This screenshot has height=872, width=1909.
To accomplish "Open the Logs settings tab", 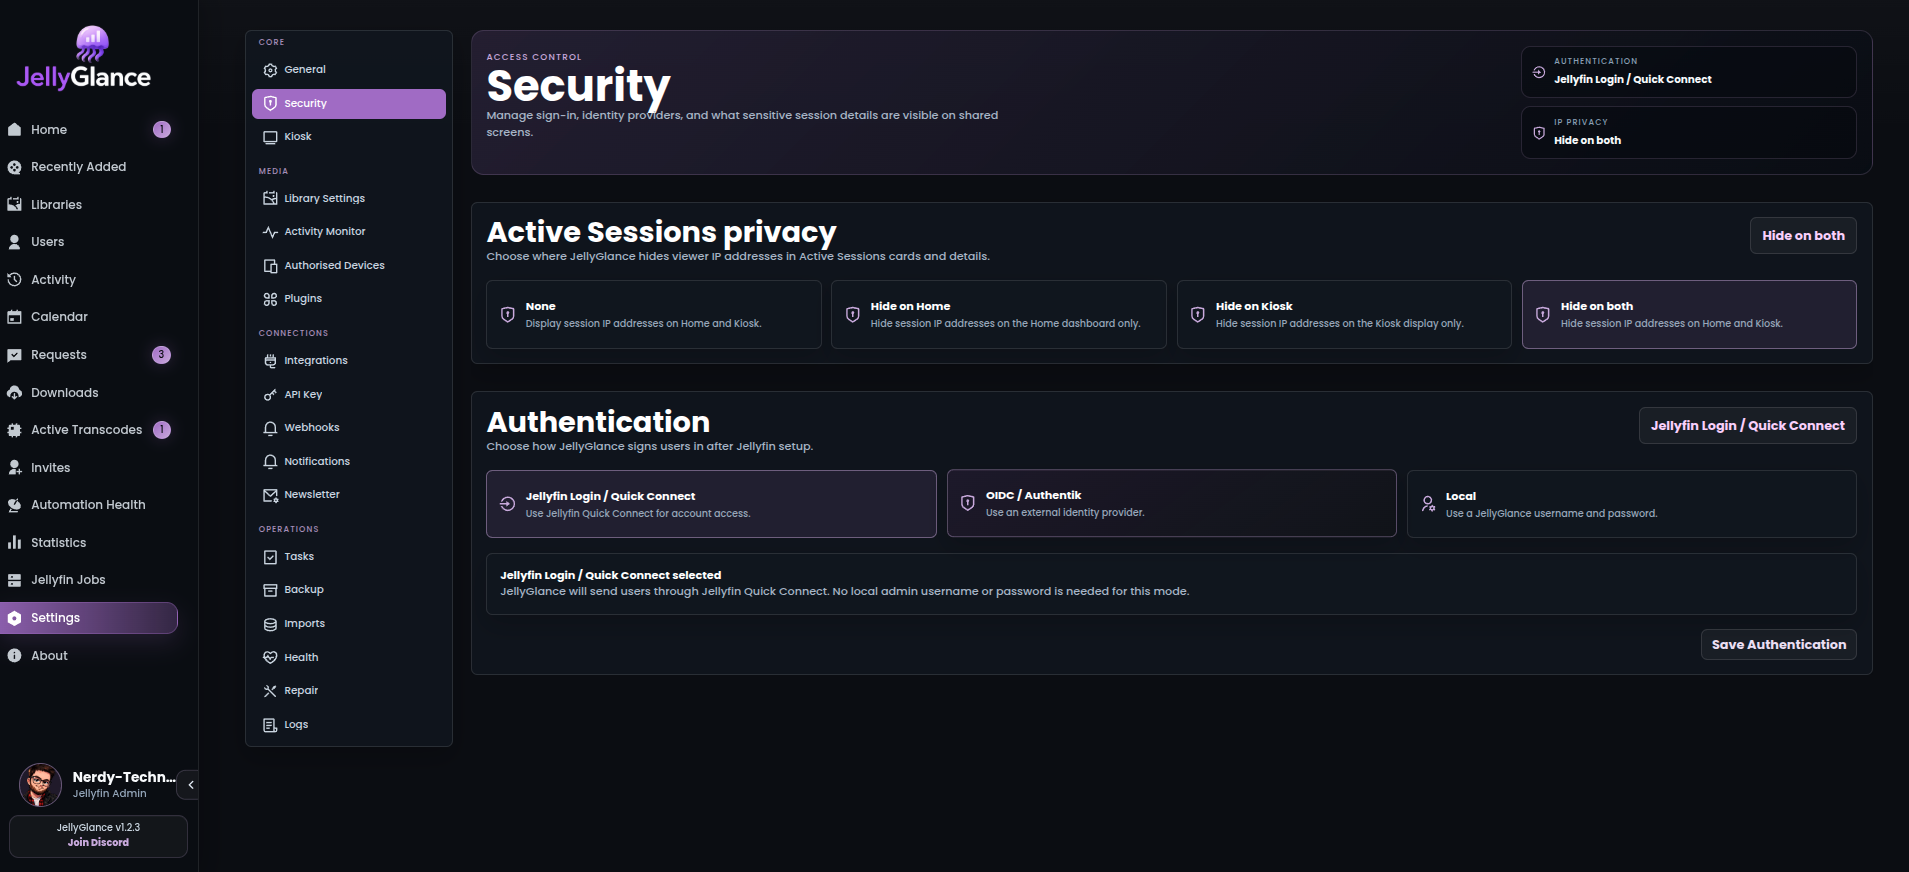I will click(x=349, y=725).
